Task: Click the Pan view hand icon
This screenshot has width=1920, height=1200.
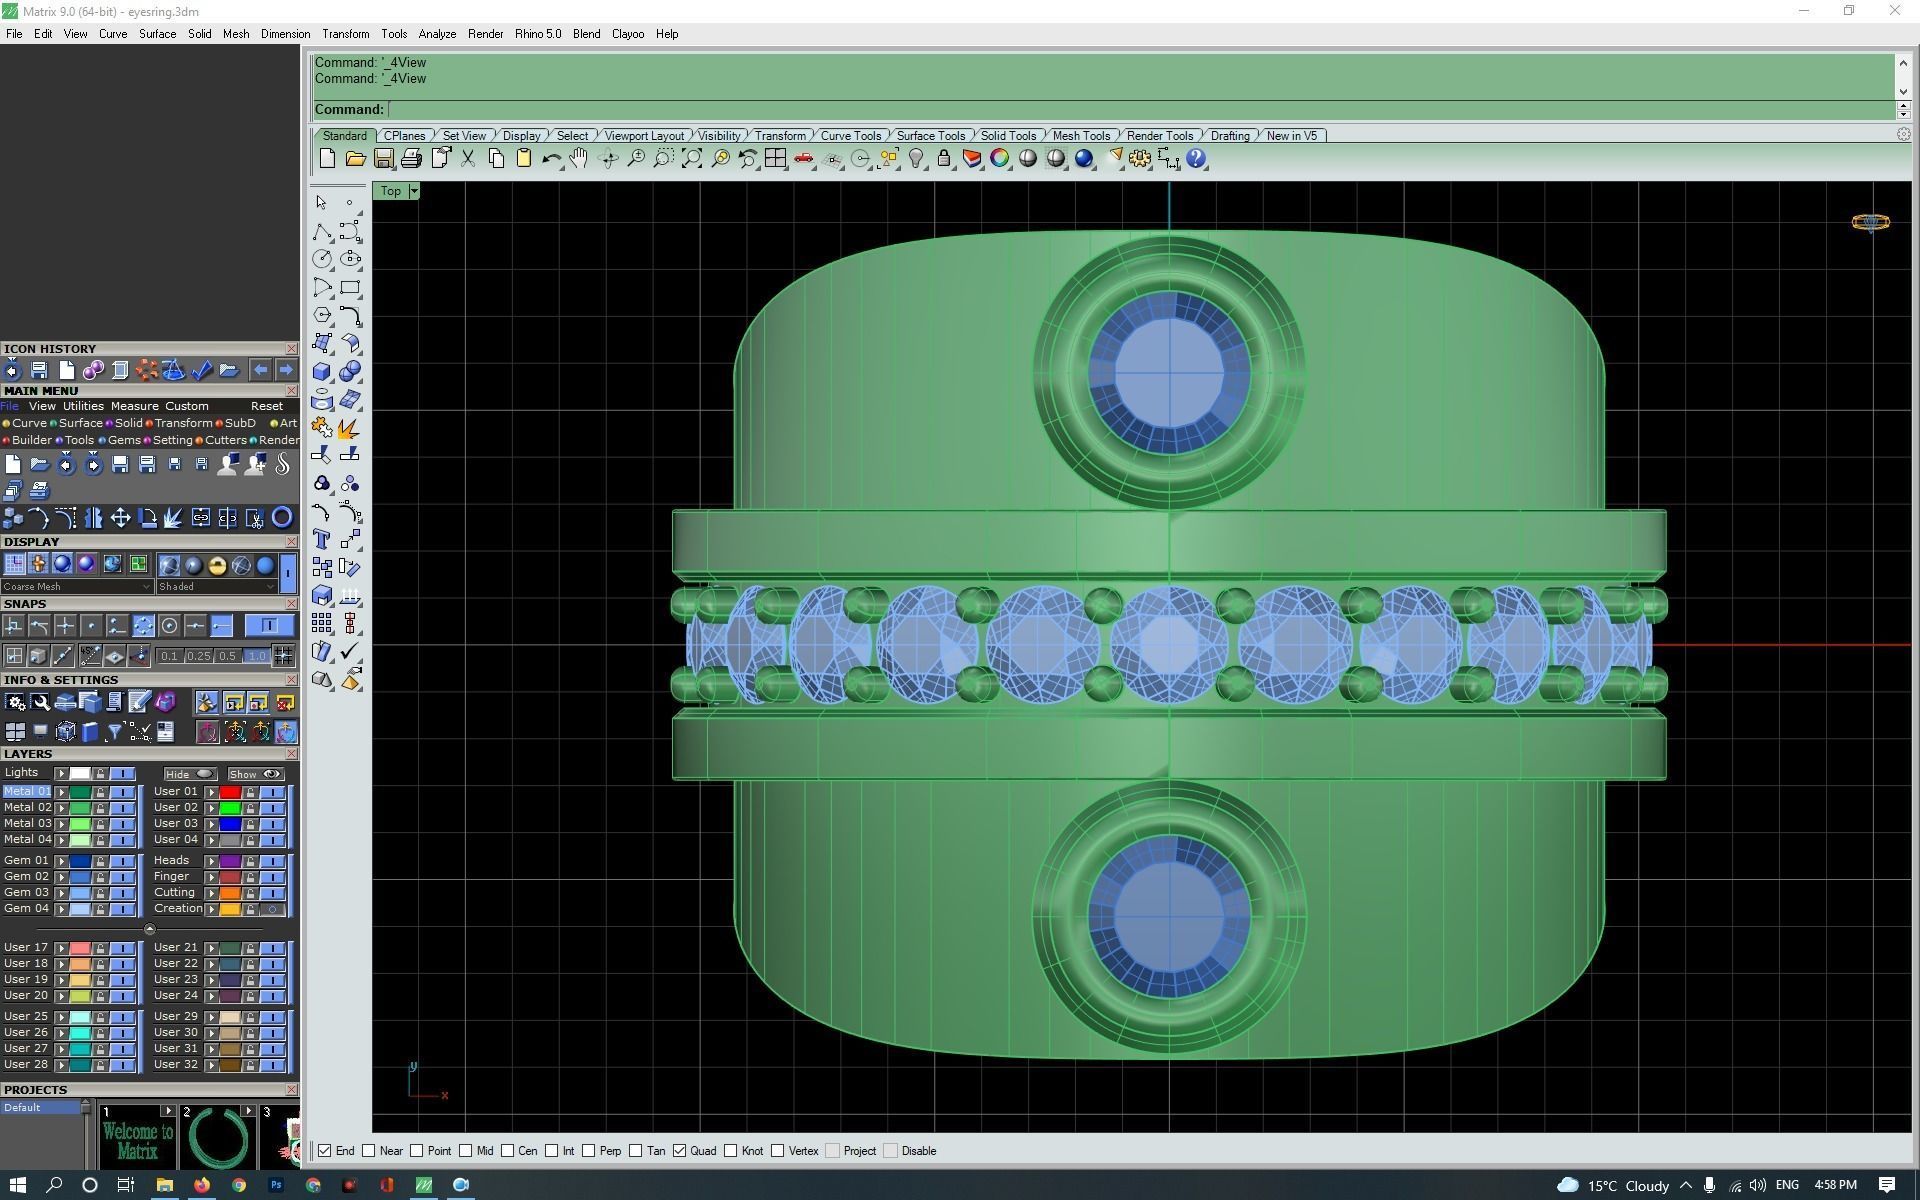Action: (579, 158)
